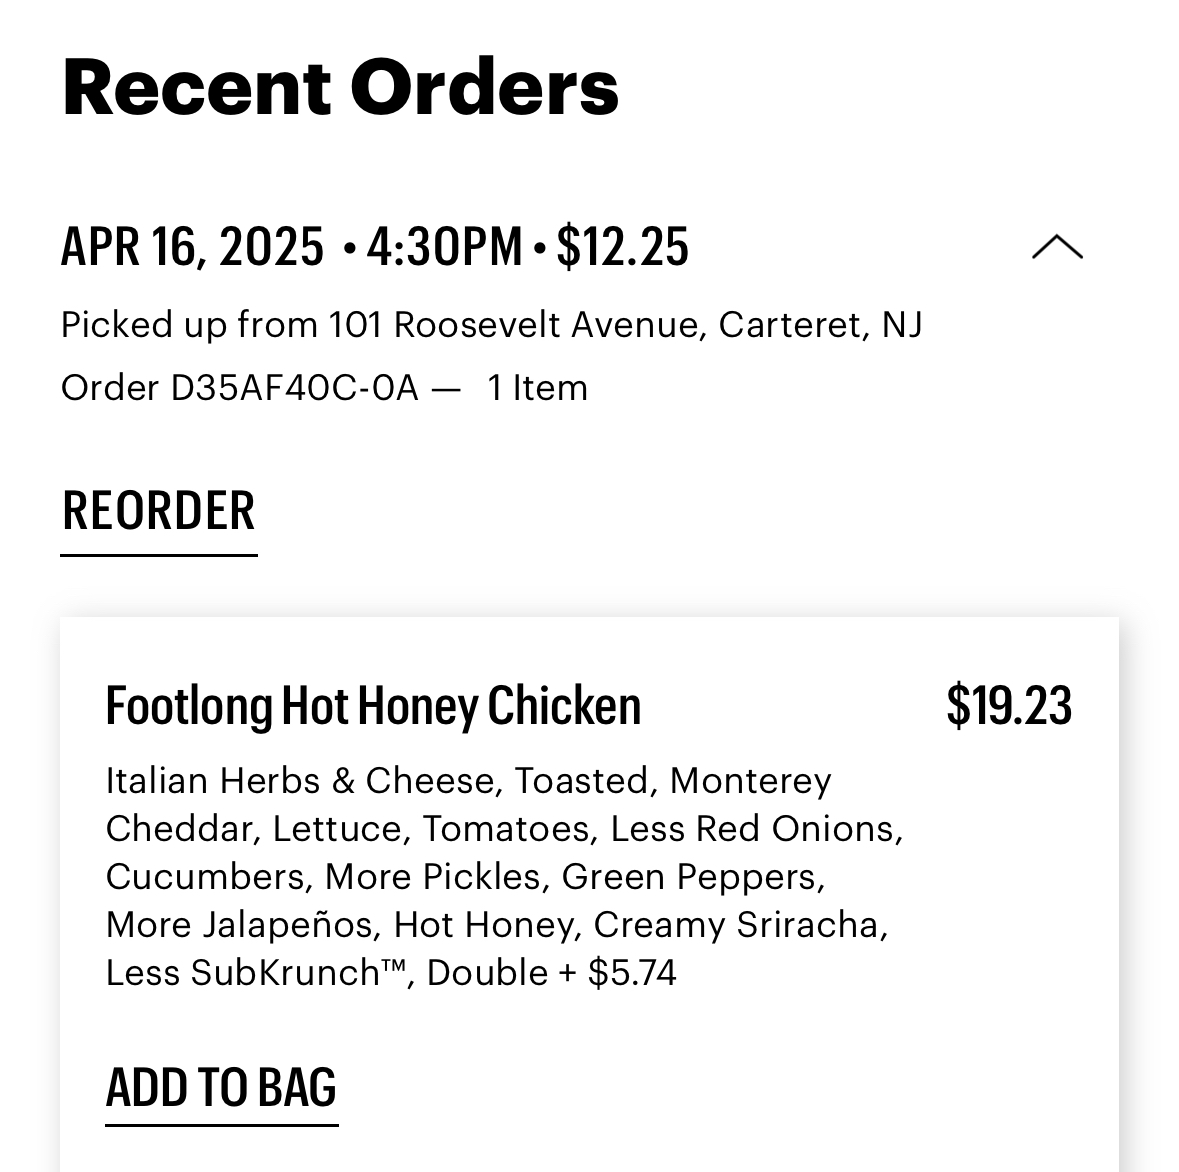Screen dimensions: 1179x1172
Task: Click Italian Herbs & Cheese in ingredients
Action: (x=300, y=781)
